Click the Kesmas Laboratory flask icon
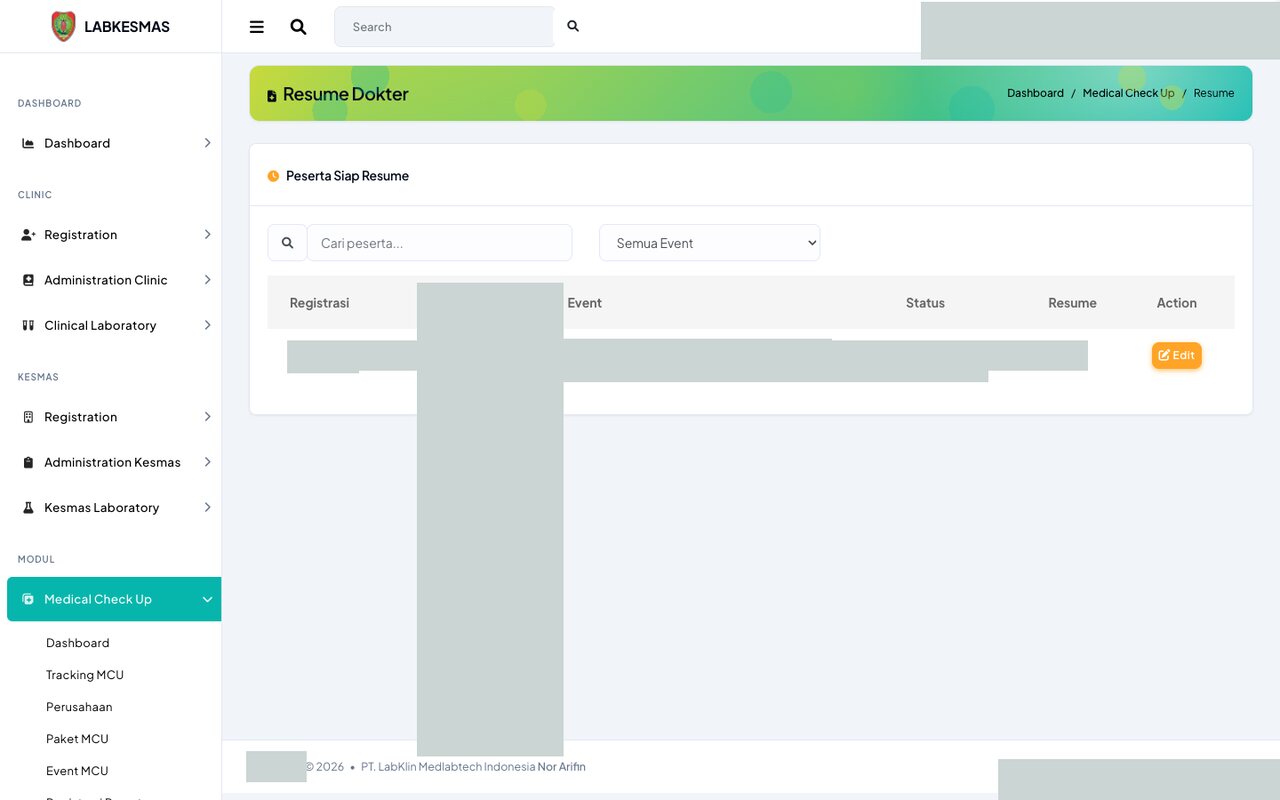This screenshot has width=1280, height=800. point(28,508)
